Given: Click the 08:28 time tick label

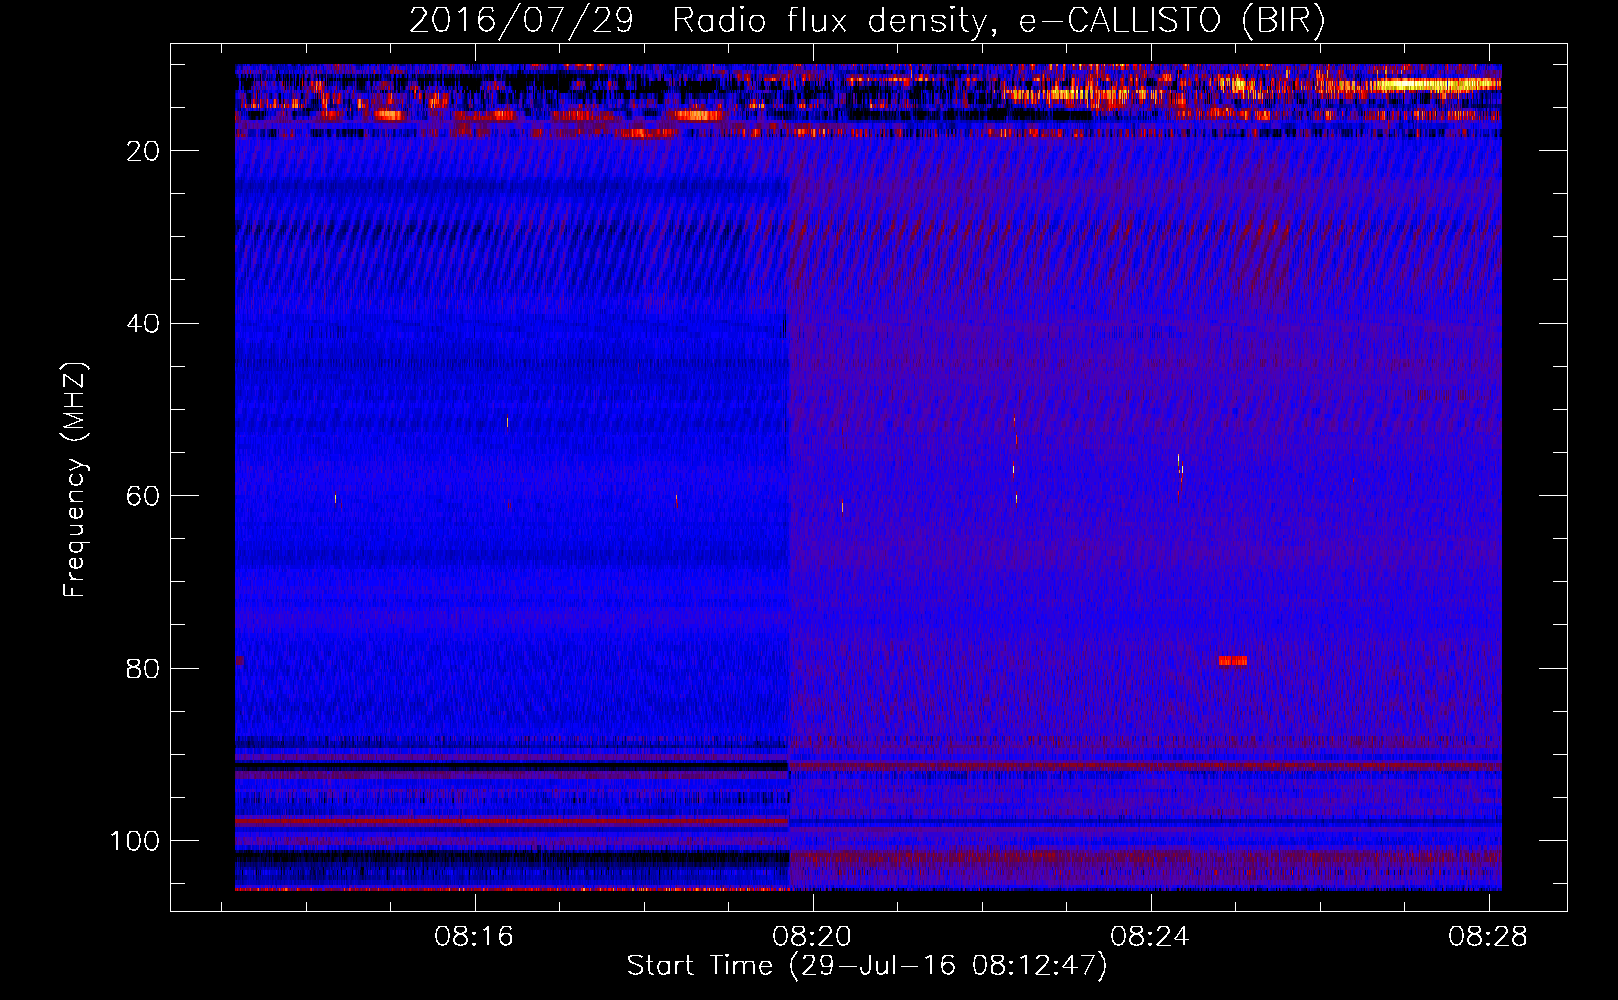Looking at the screenshot, I should tap(1488, 936).
